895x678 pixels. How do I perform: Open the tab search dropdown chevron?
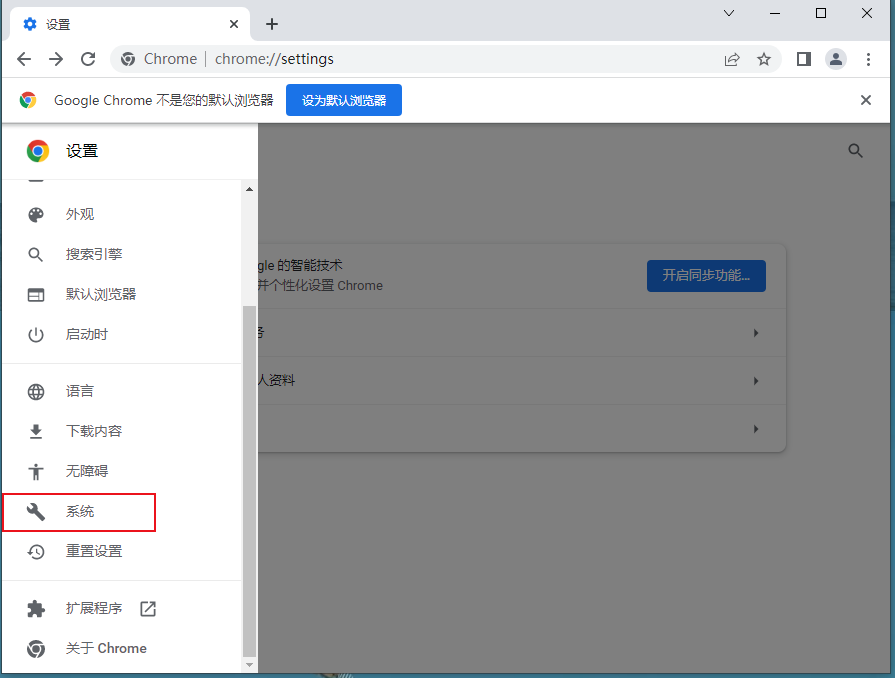[x=729, y=13]
